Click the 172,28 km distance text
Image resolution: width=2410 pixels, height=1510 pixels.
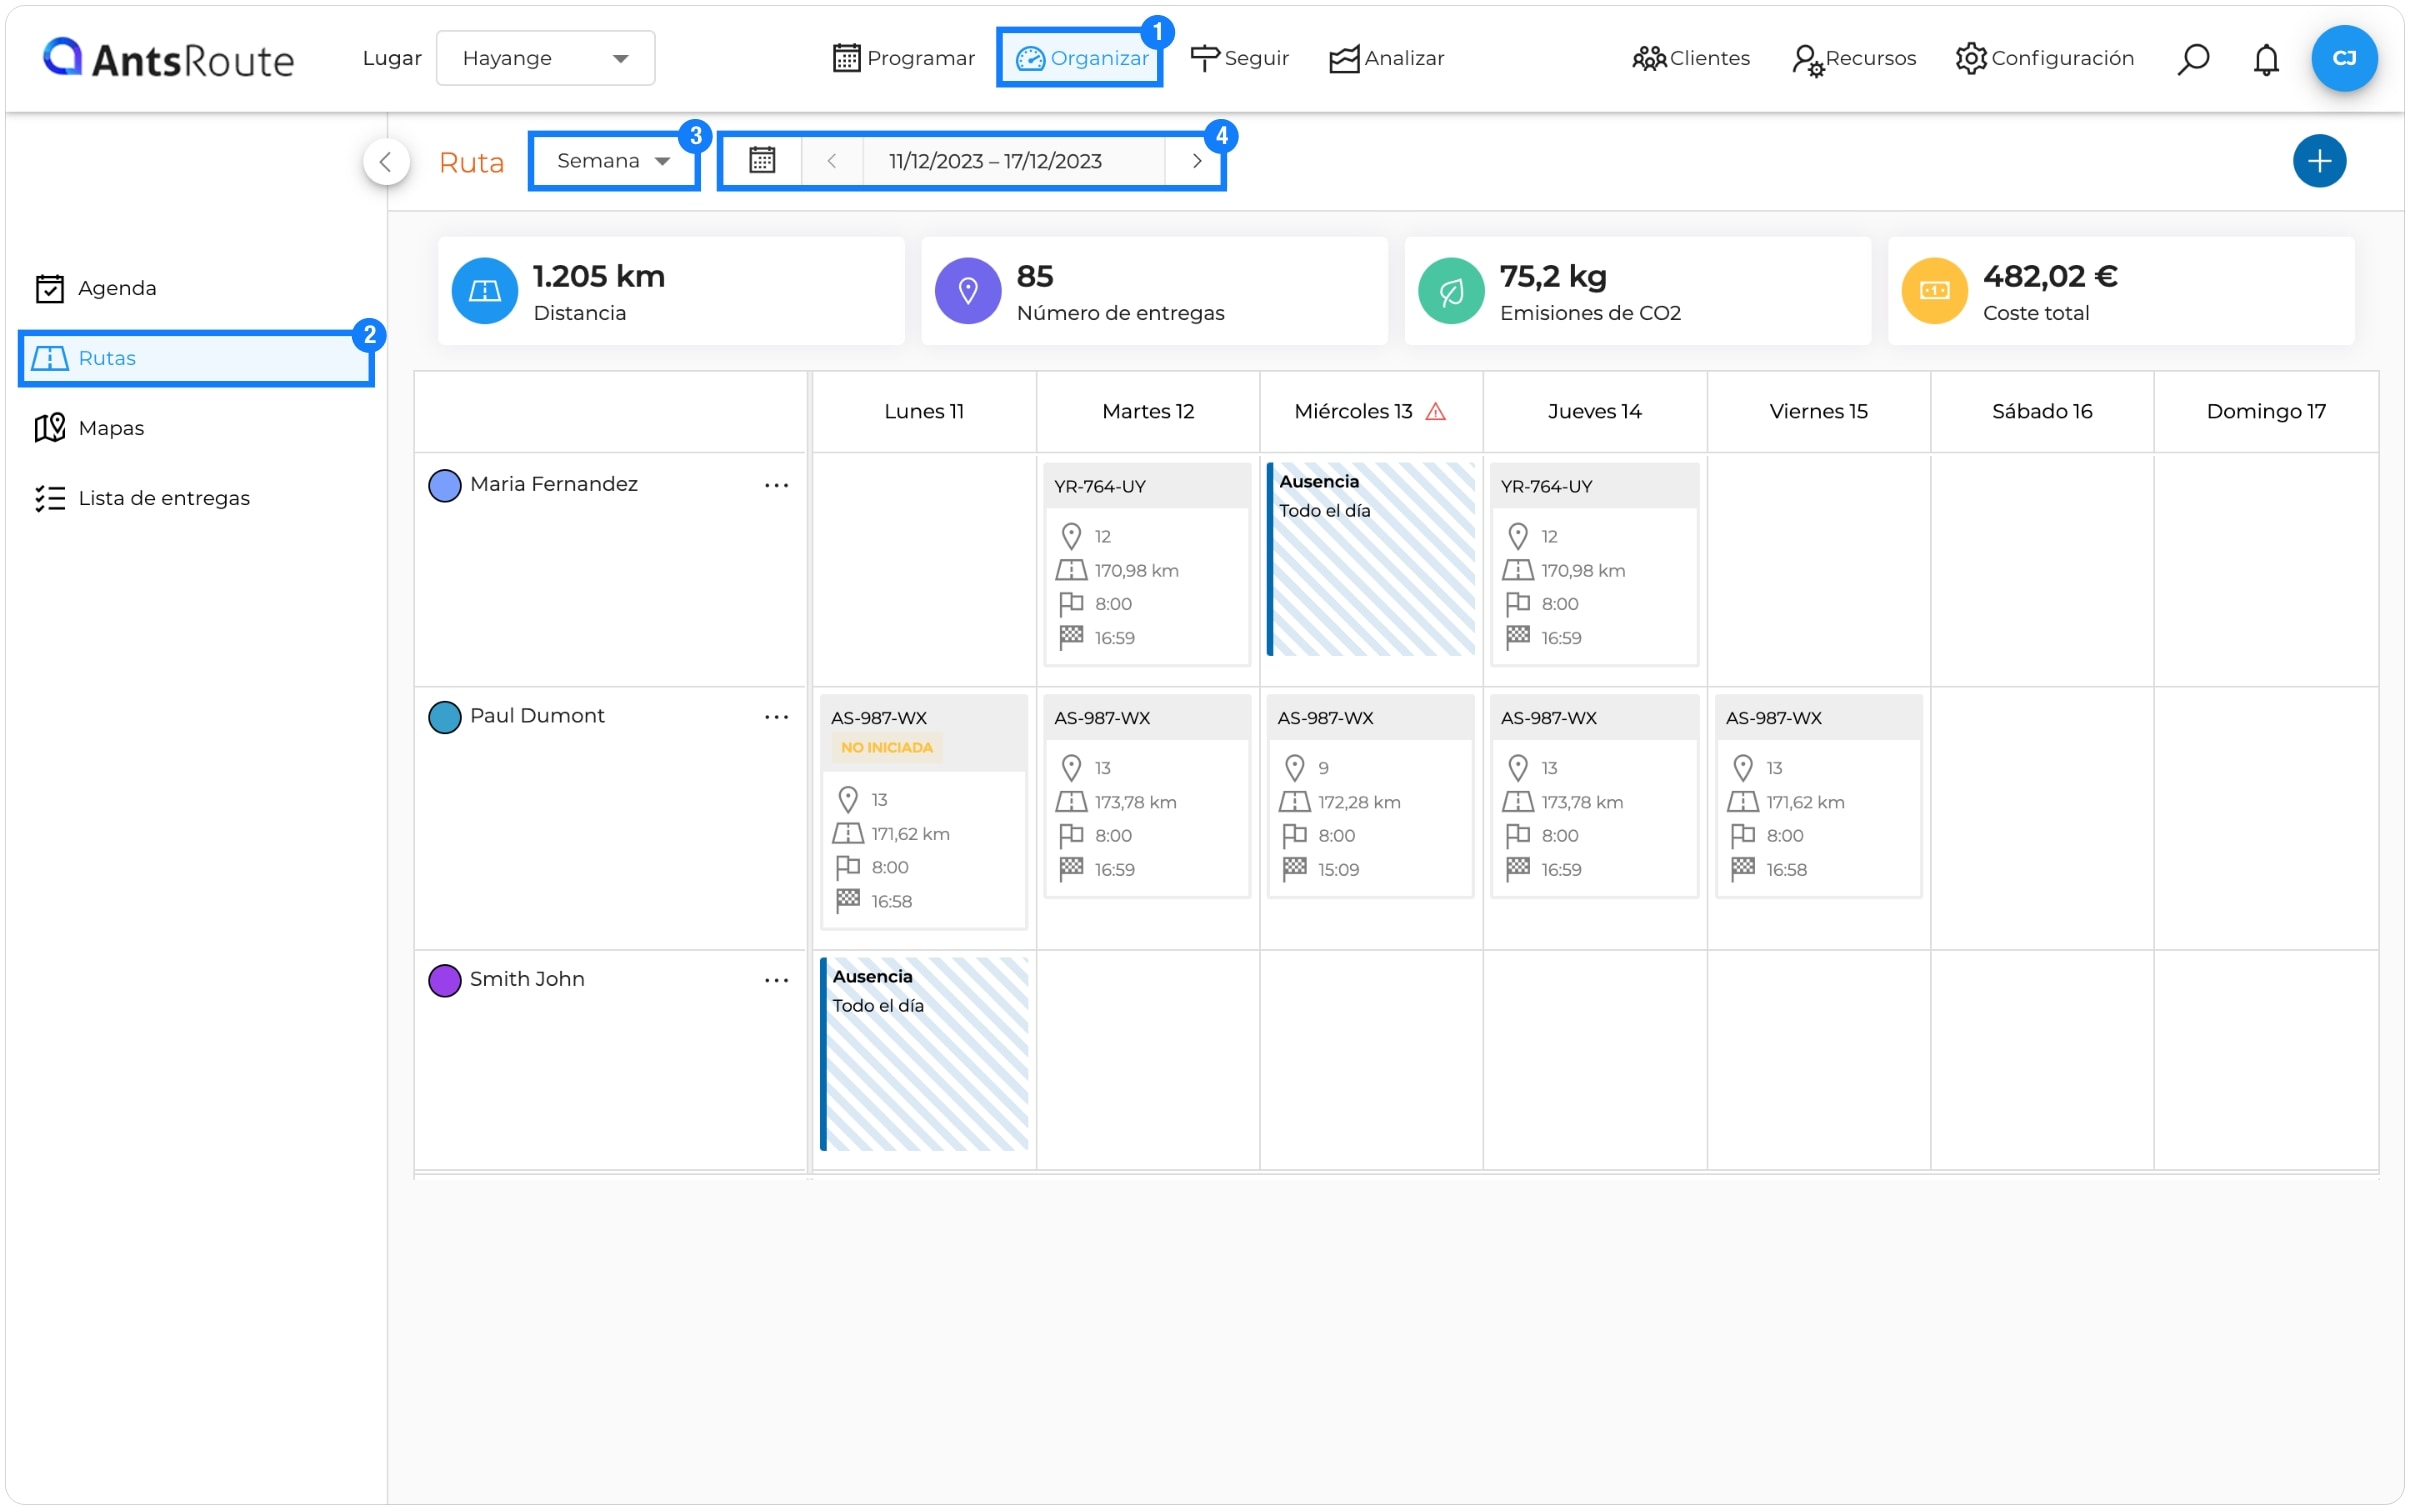point(1358,802)
